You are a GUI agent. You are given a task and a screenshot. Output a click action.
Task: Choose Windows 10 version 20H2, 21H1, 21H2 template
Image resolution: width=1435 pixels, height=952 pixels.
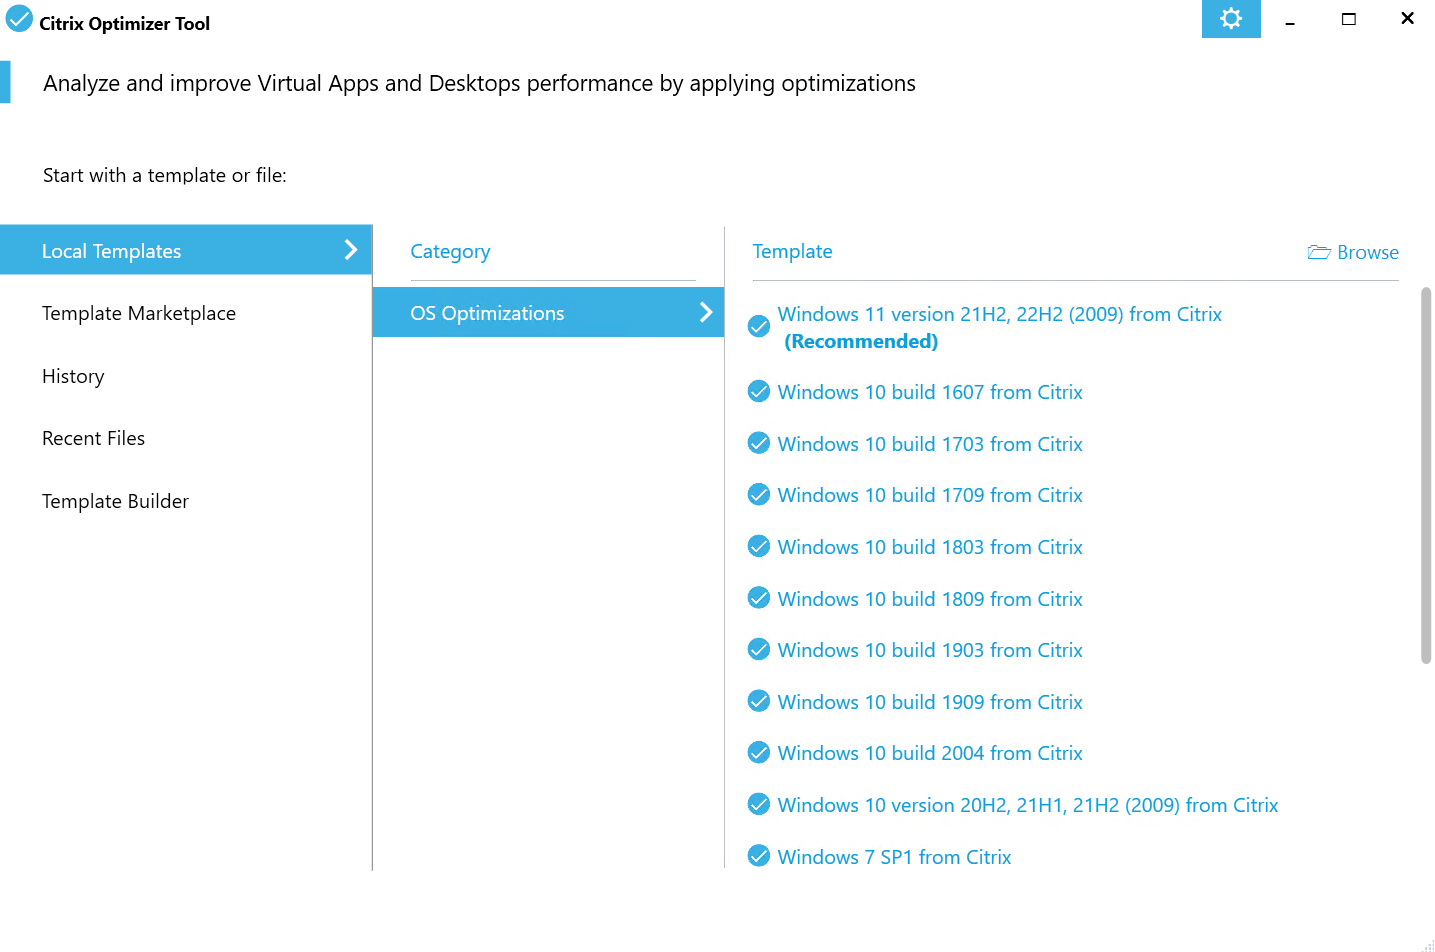pos(1027,805)
